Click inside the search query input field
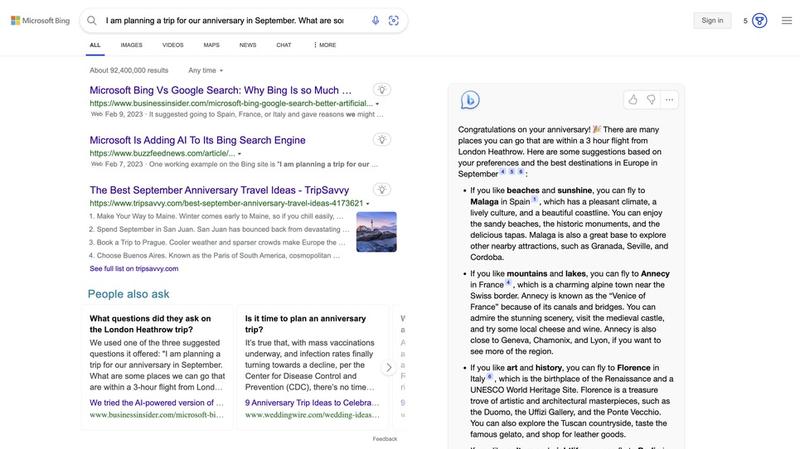The image size is (800, 449). tap(224, 20)
